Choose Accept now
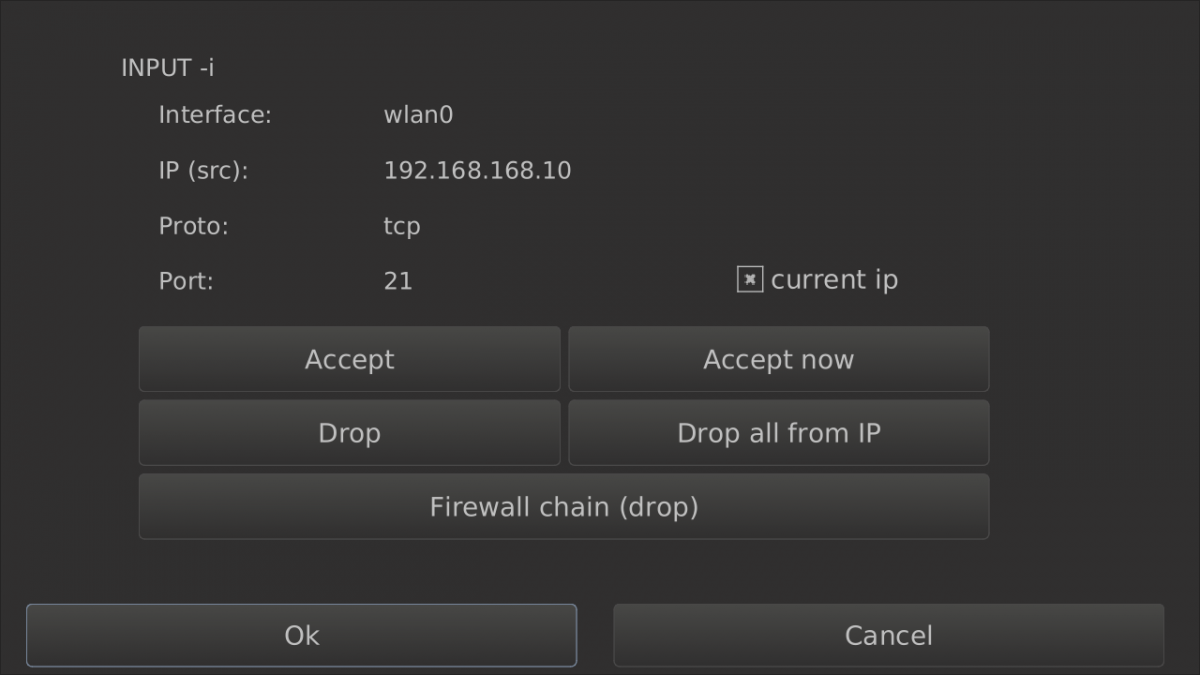1200x675 pixels. [778, 359]
